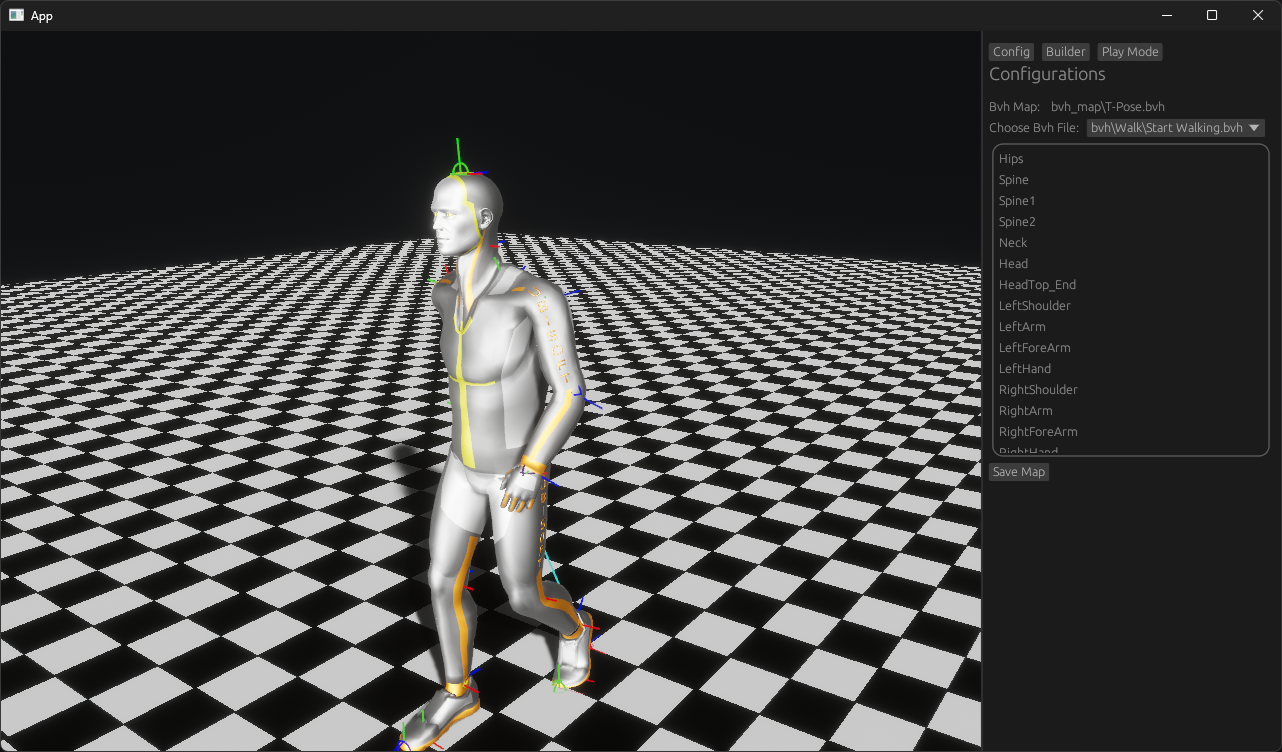Image resolution: width=1282 pixels, height=752 pixels.
Task: Open the Config tab
Action: click(x=1011, y=52)
